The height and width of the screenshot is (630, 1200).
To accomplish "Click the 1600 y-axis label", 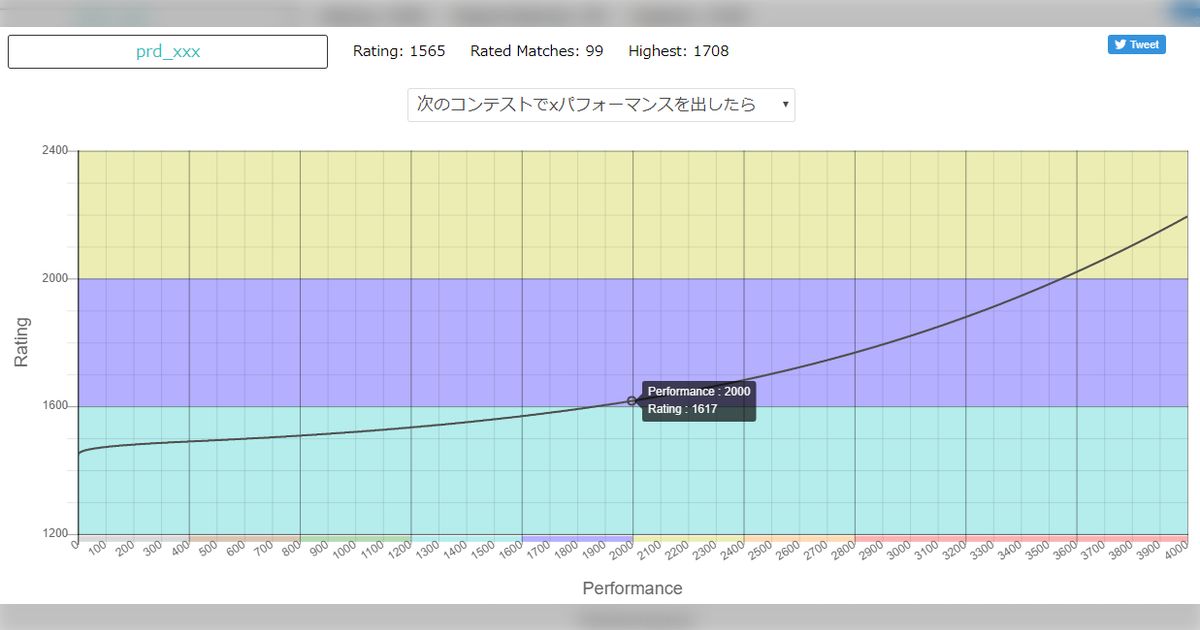I will tap(55, 406).
